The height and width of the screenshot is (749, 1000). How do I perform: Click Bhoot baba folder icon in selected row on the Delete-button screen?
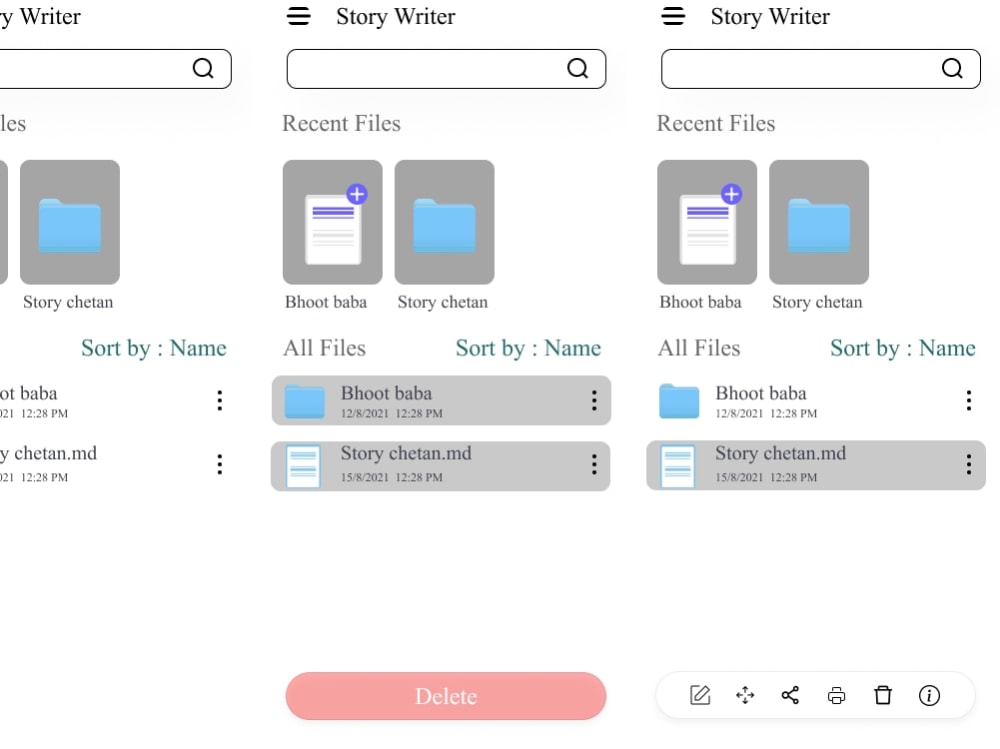(x=304, y=401)
